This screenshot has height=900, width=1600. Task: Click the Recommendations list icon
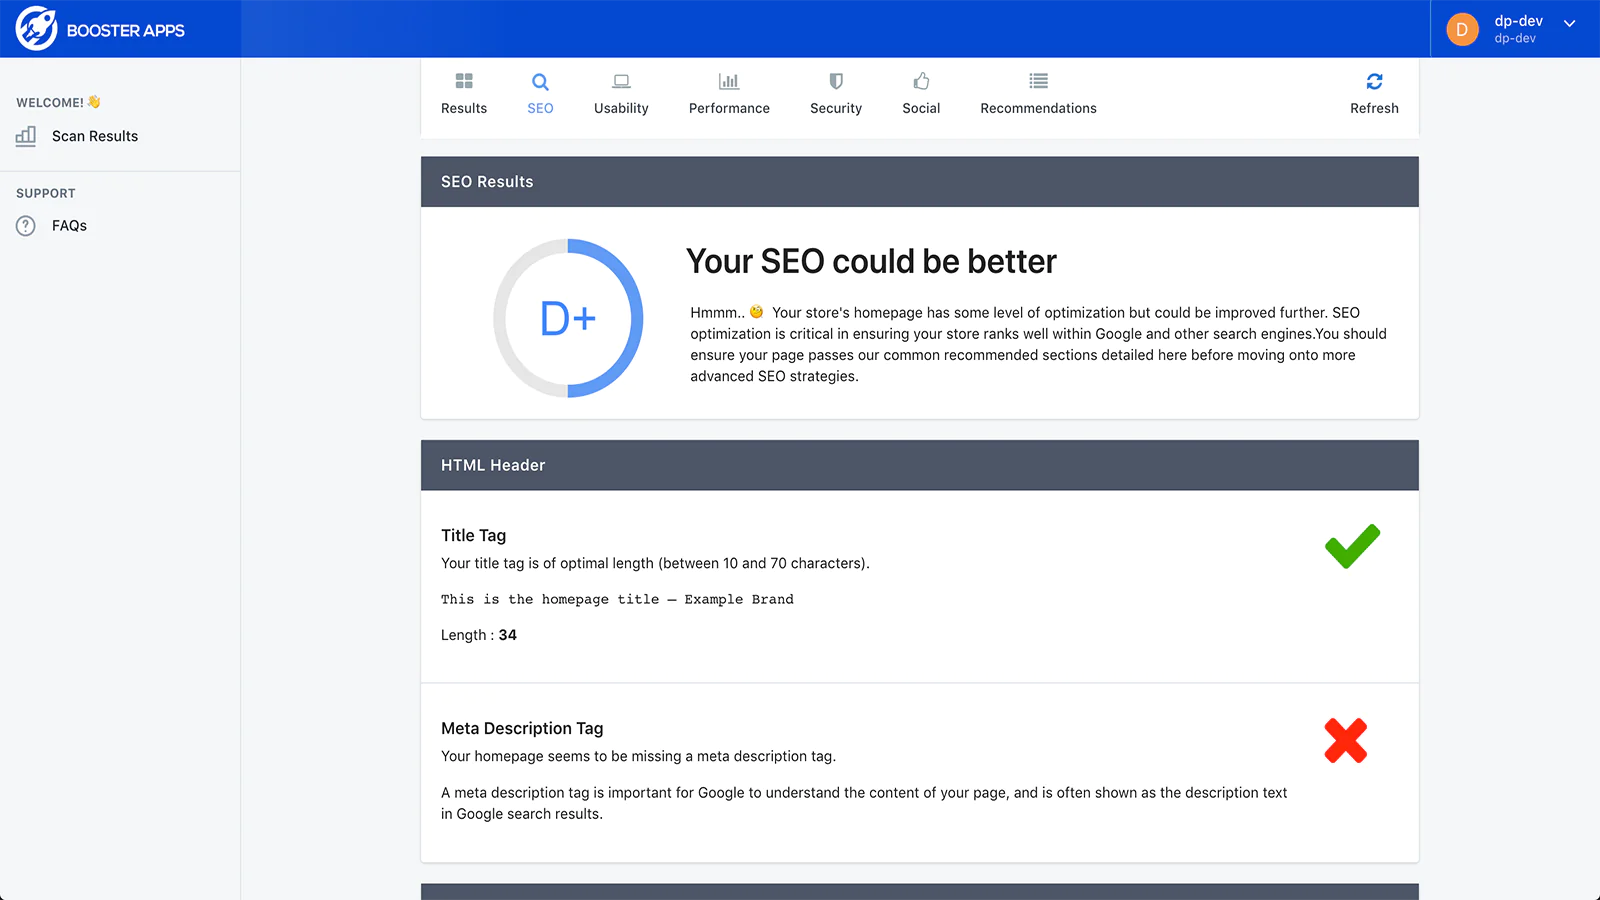1038,81
